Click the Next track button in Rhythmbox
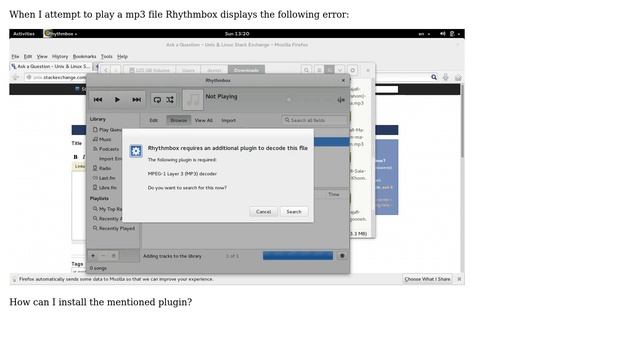This screenshot has height=360, width=640. (136, 100)
